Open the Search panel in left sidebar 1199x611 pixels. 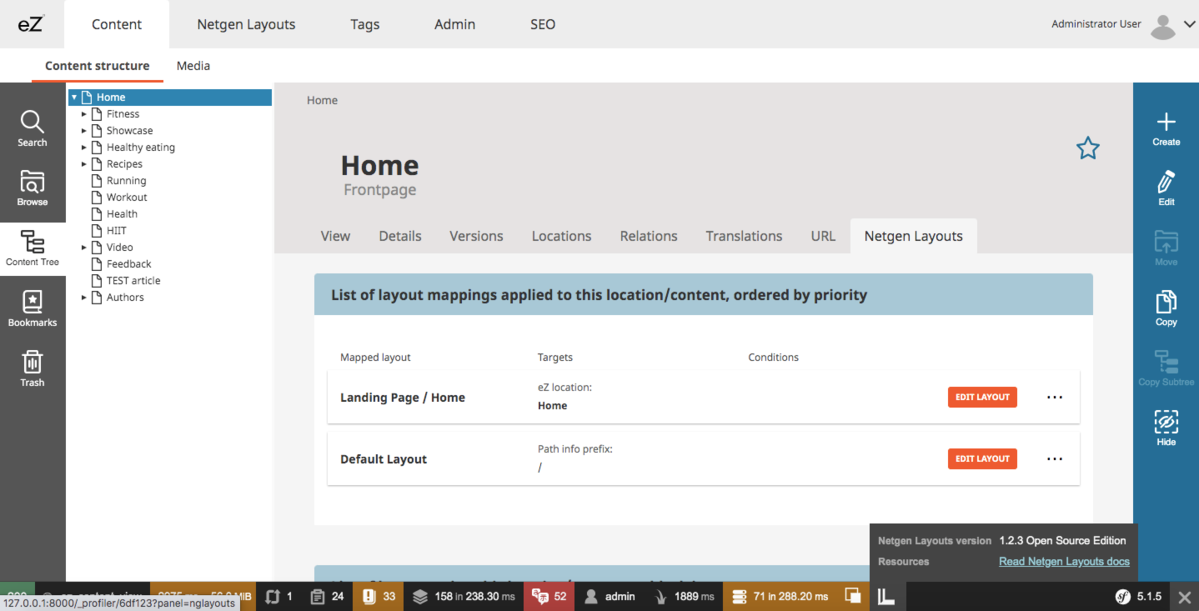click(x=32, y=128)
